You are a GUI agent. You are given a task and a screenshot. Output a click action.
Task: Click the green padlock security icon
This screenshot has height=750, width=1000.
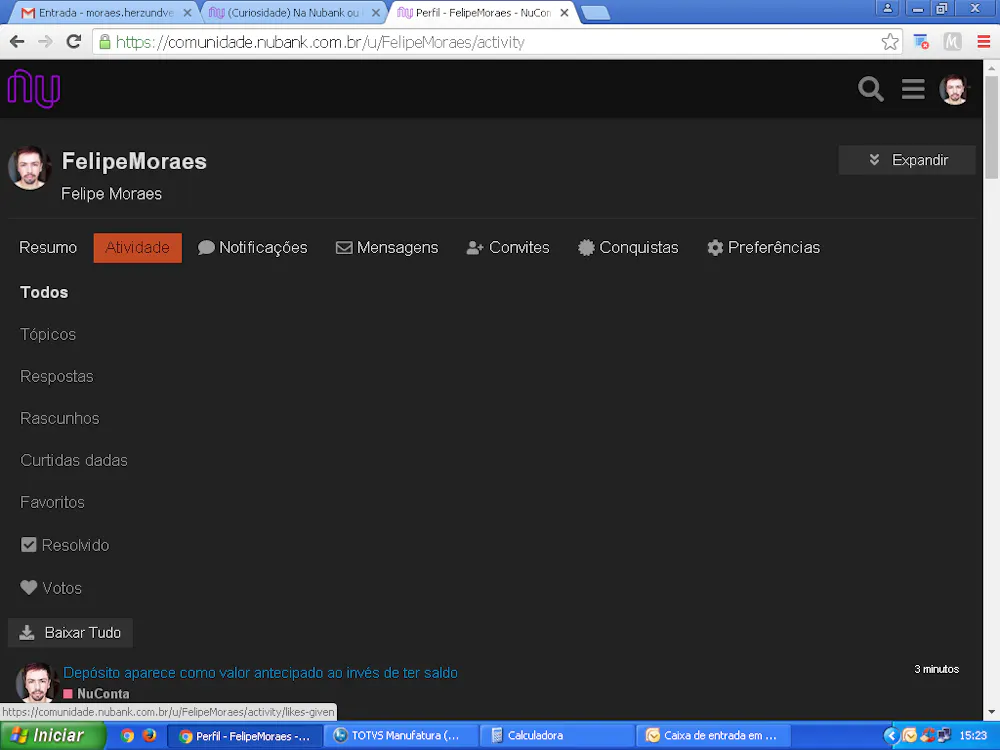pos(105,42)
